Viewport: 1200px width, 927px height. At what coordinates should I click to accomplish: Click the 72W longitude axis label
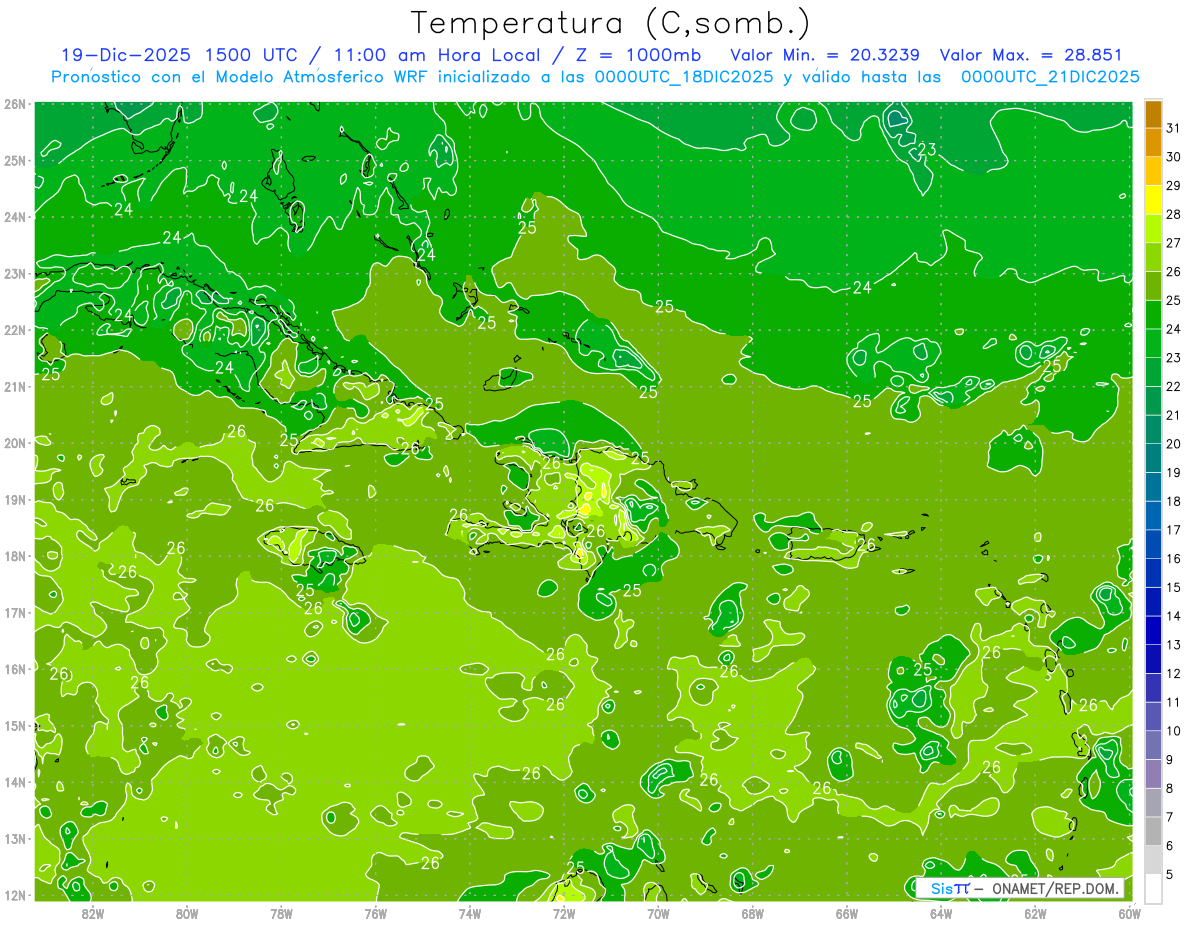pyautogui.click(x=564, y=913)
